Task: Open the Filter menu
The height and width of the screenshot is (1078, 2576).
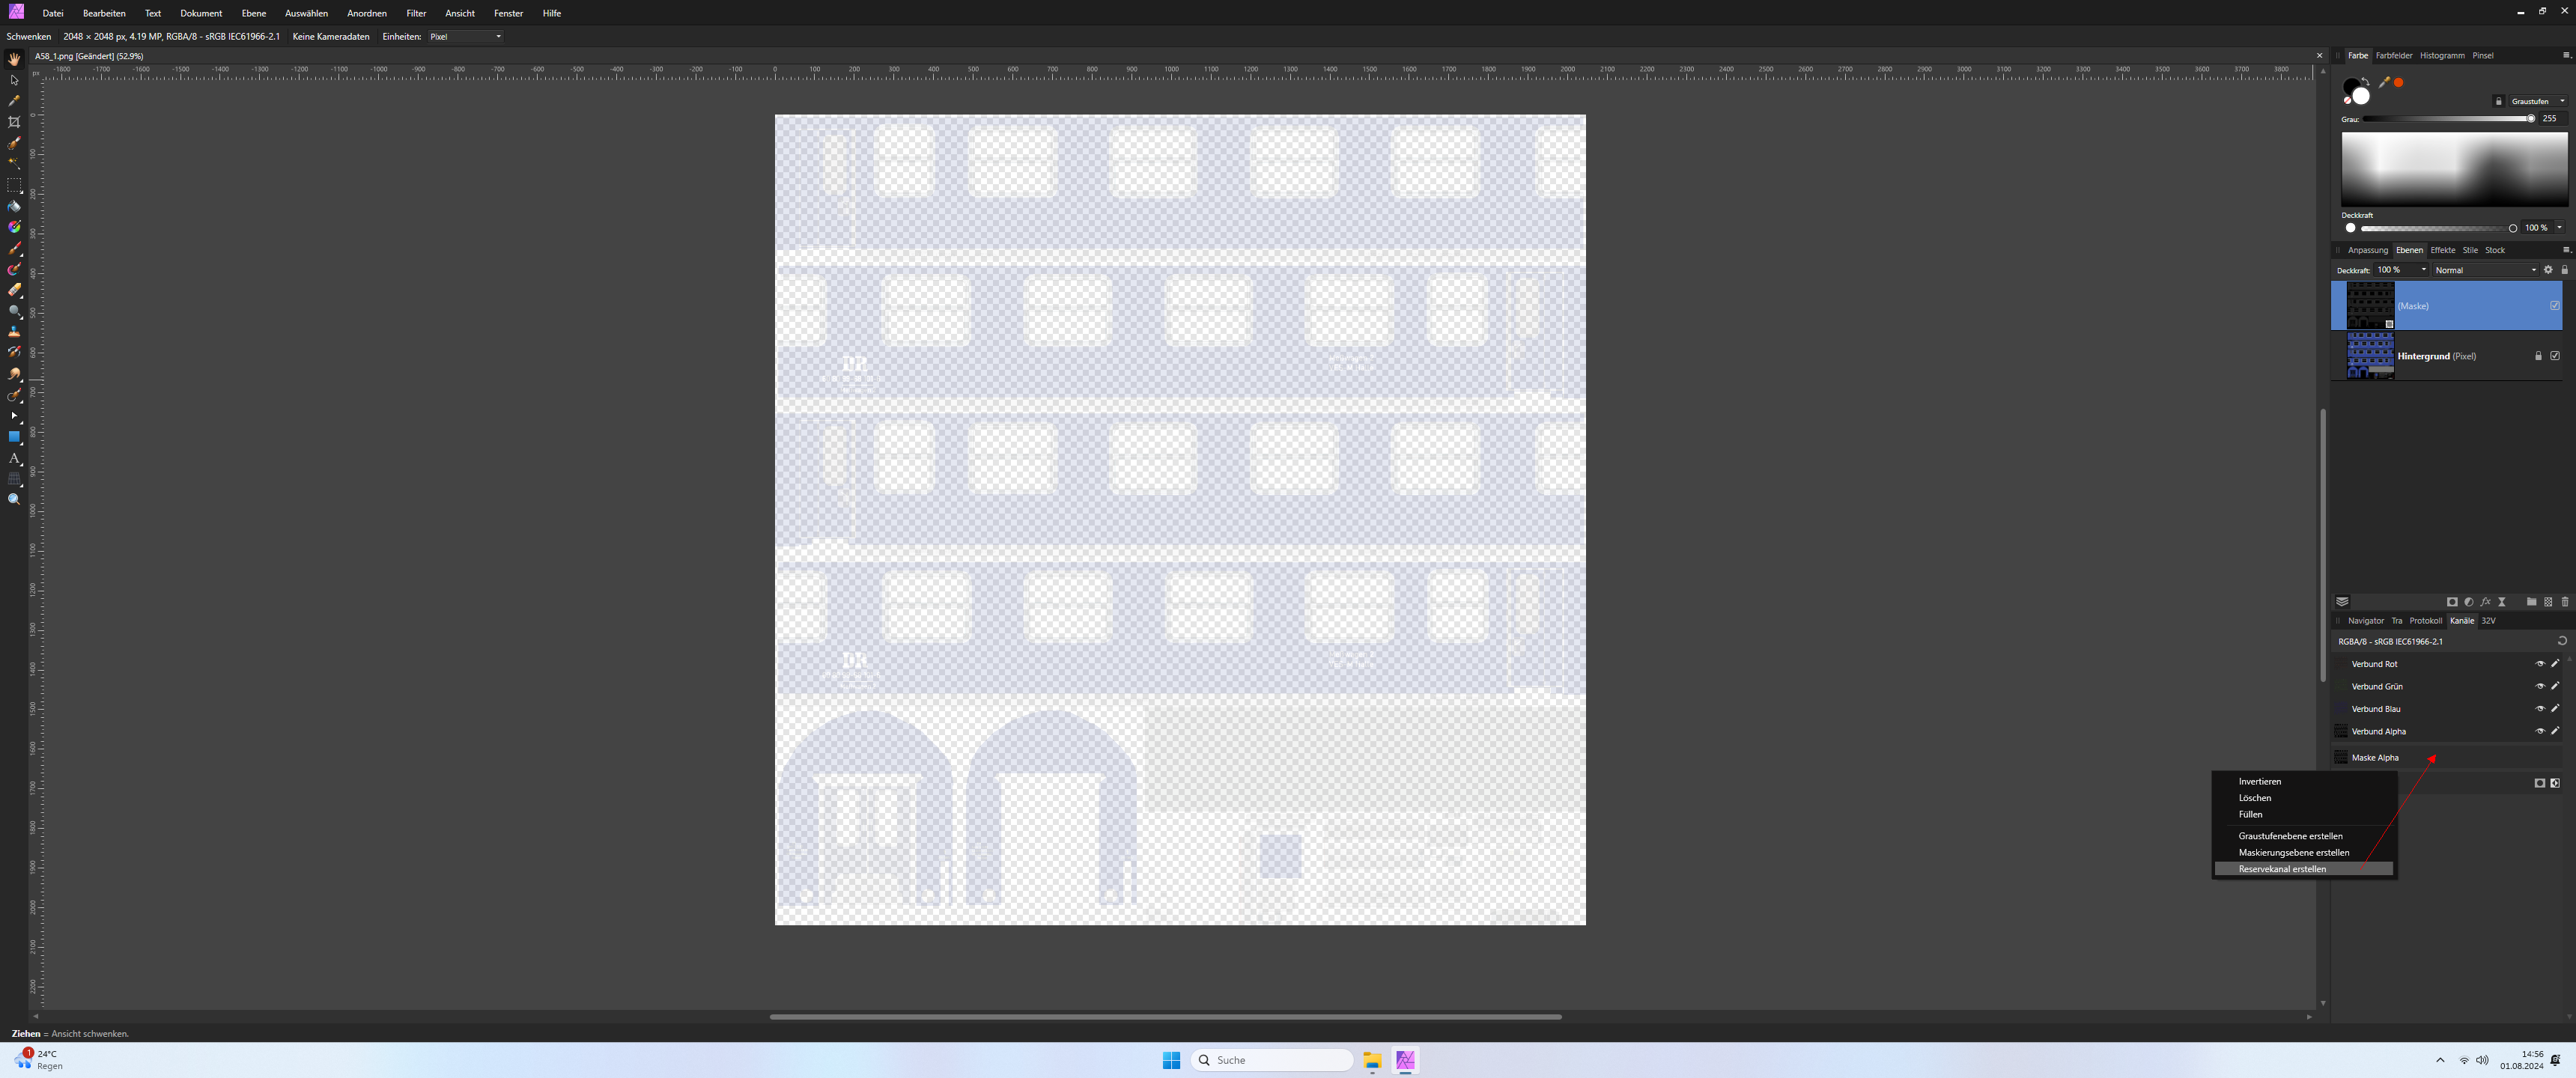Action: 416,13
